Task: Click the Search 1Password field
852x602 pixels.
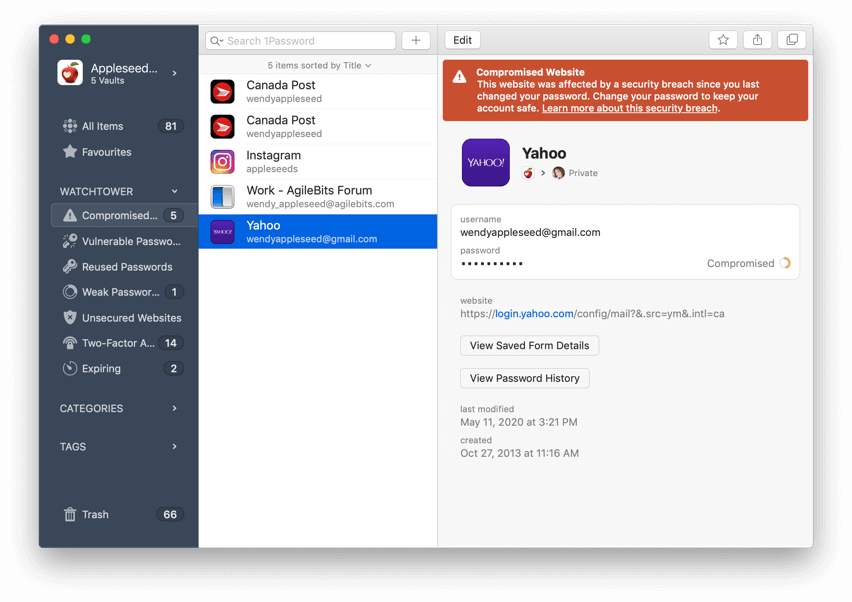Action: pos(300,39)
